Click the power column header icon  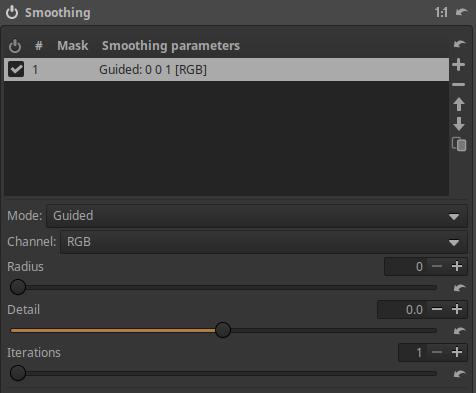click(15, 46)
